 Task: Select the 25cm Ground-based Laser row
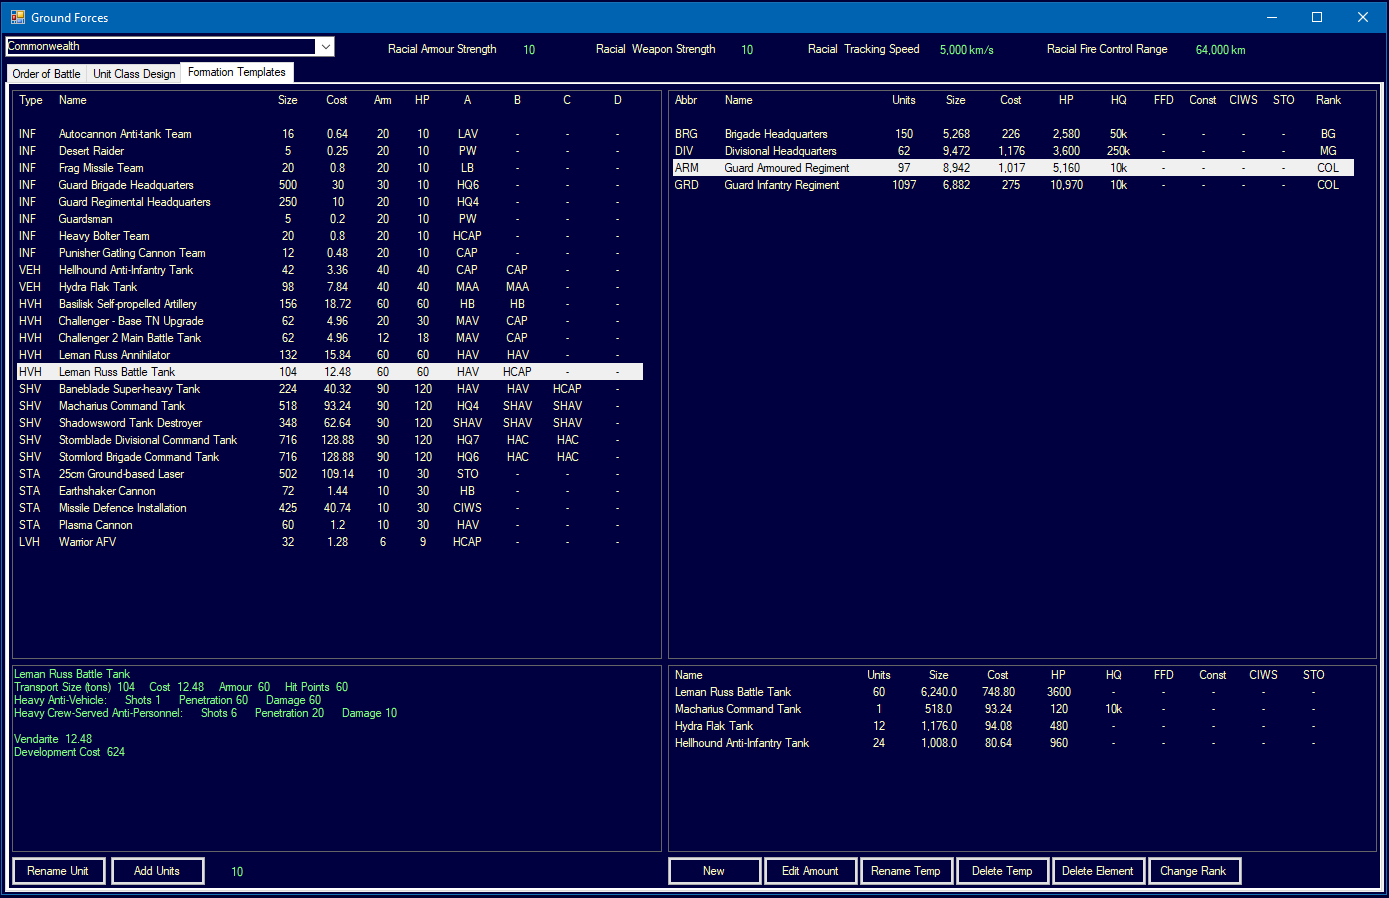click(330, 474)
